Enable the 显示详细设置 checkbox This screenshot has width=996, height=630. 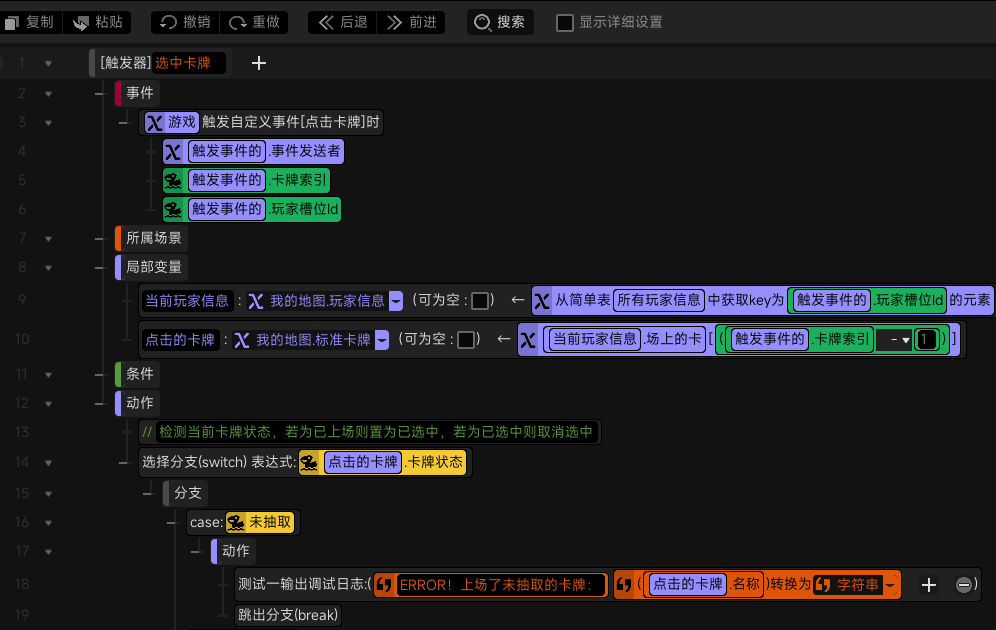(x=565, y=22)
